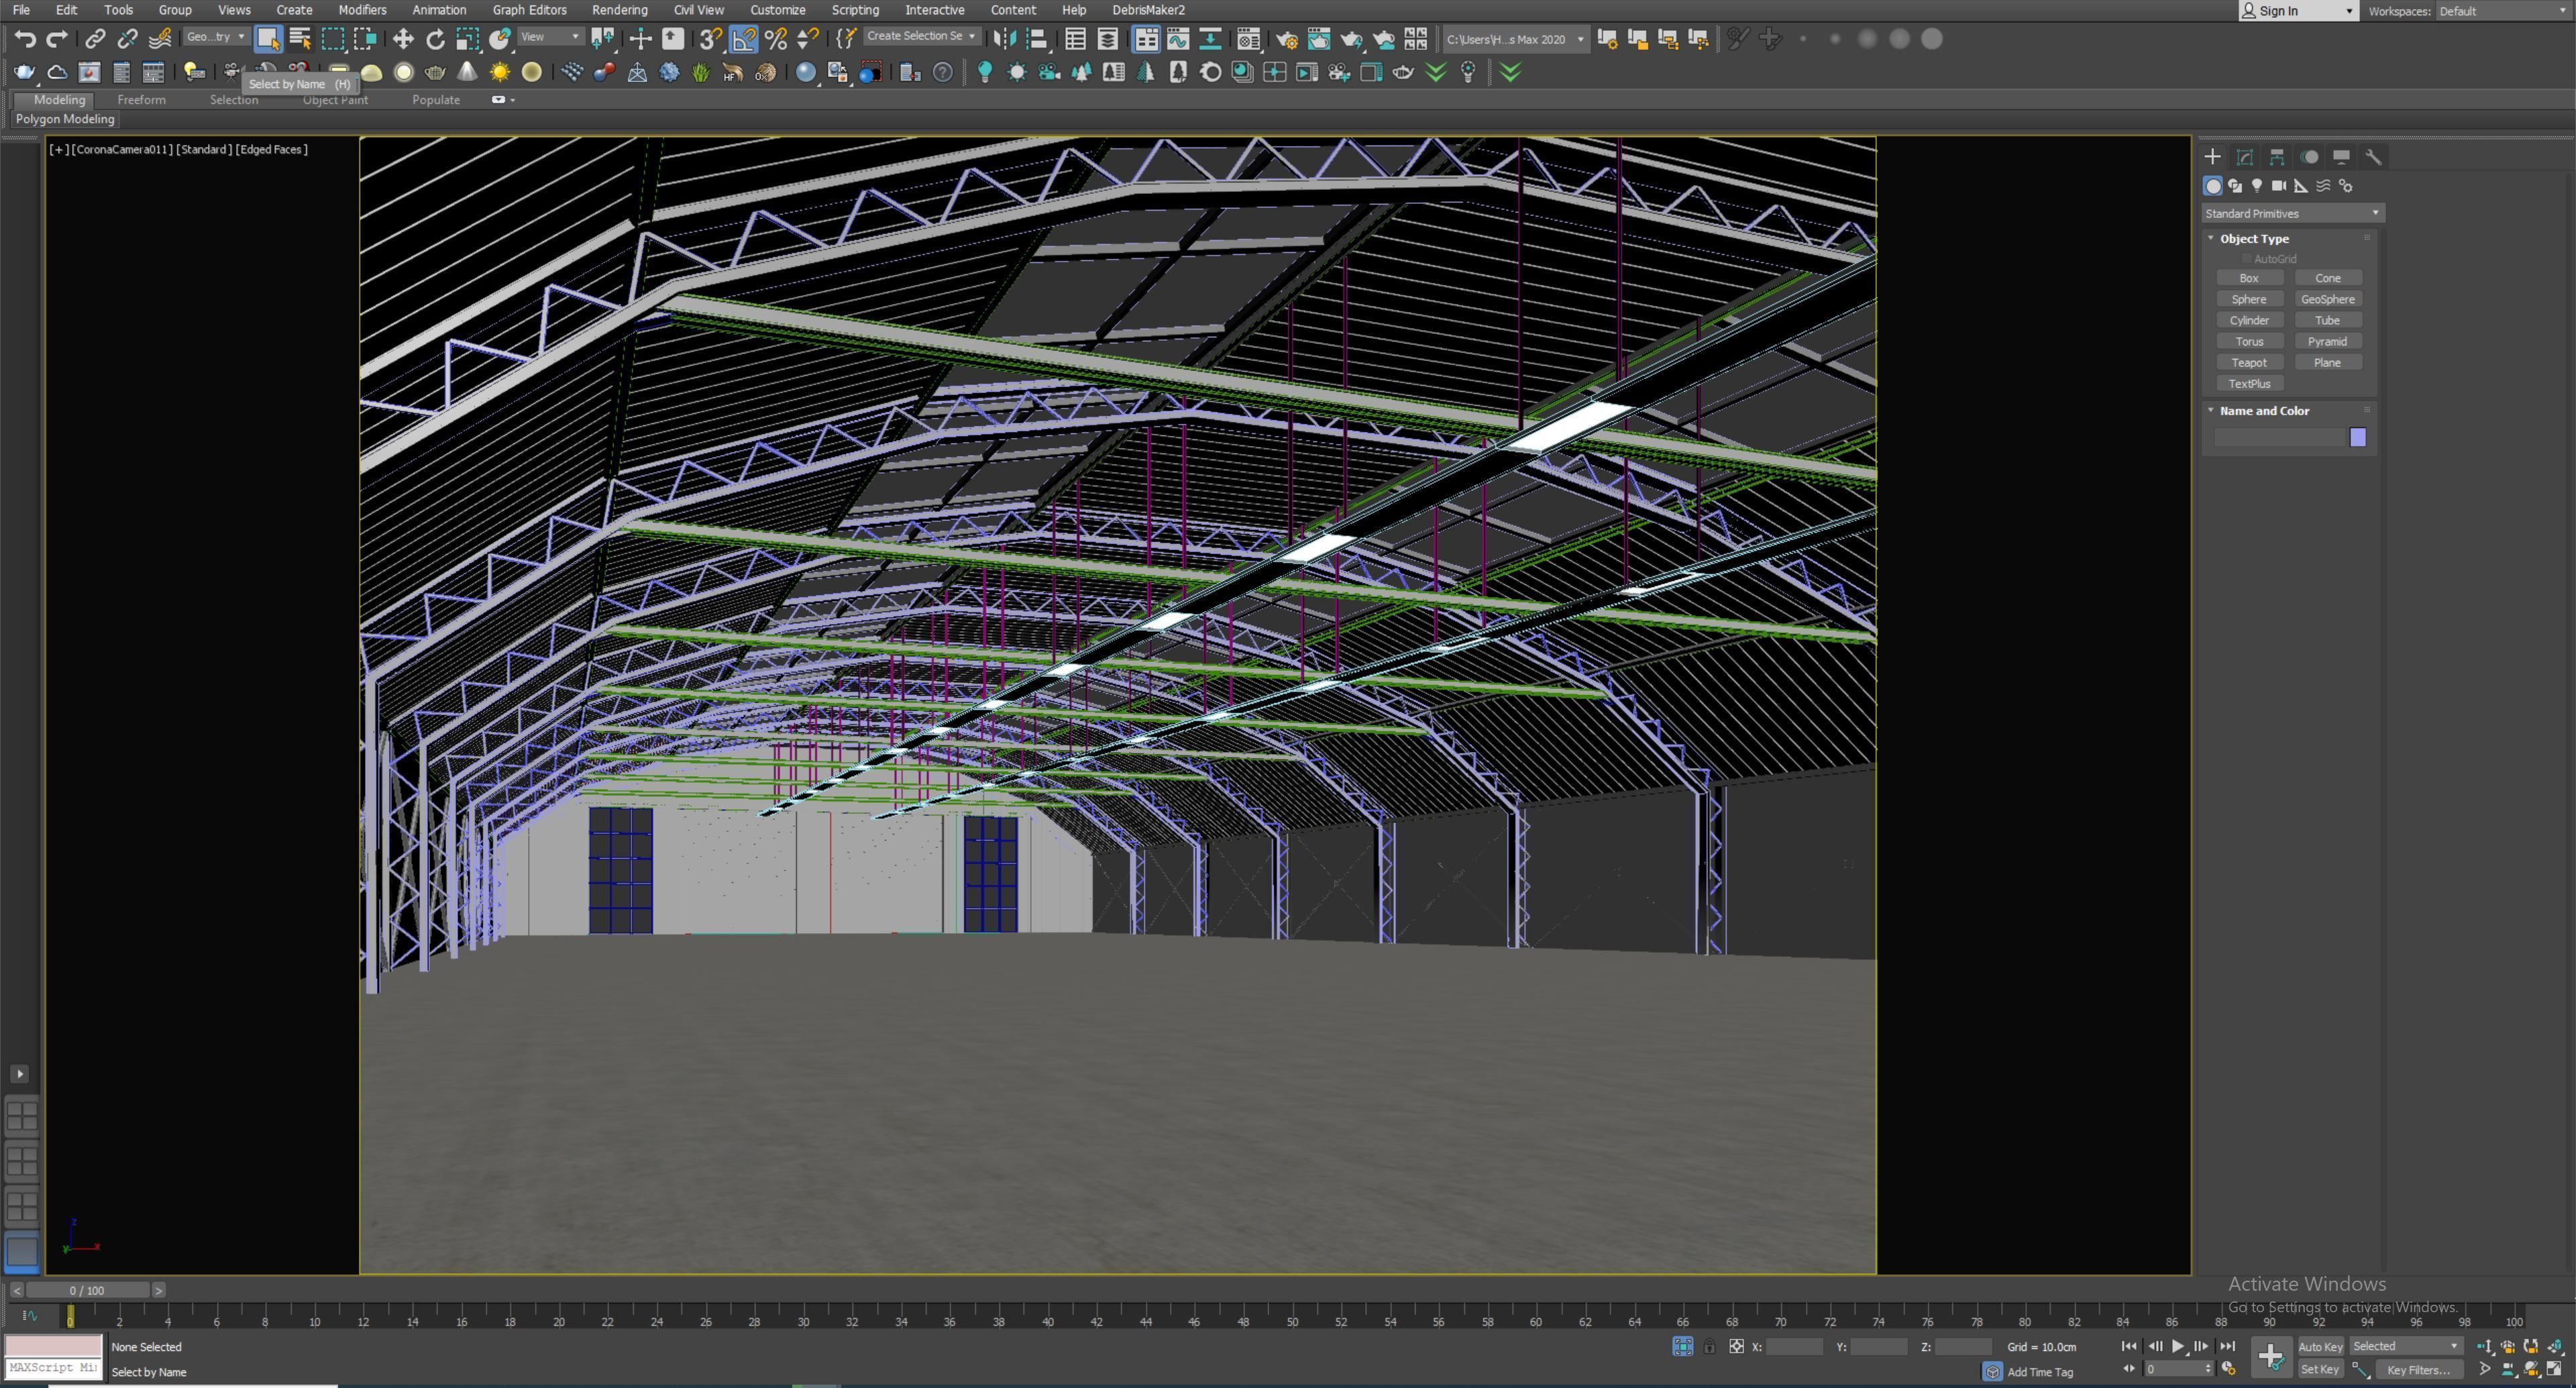Open the Select by Name list icon
The height and width of the screenshot is (1388, 2576).
point(300,39)
